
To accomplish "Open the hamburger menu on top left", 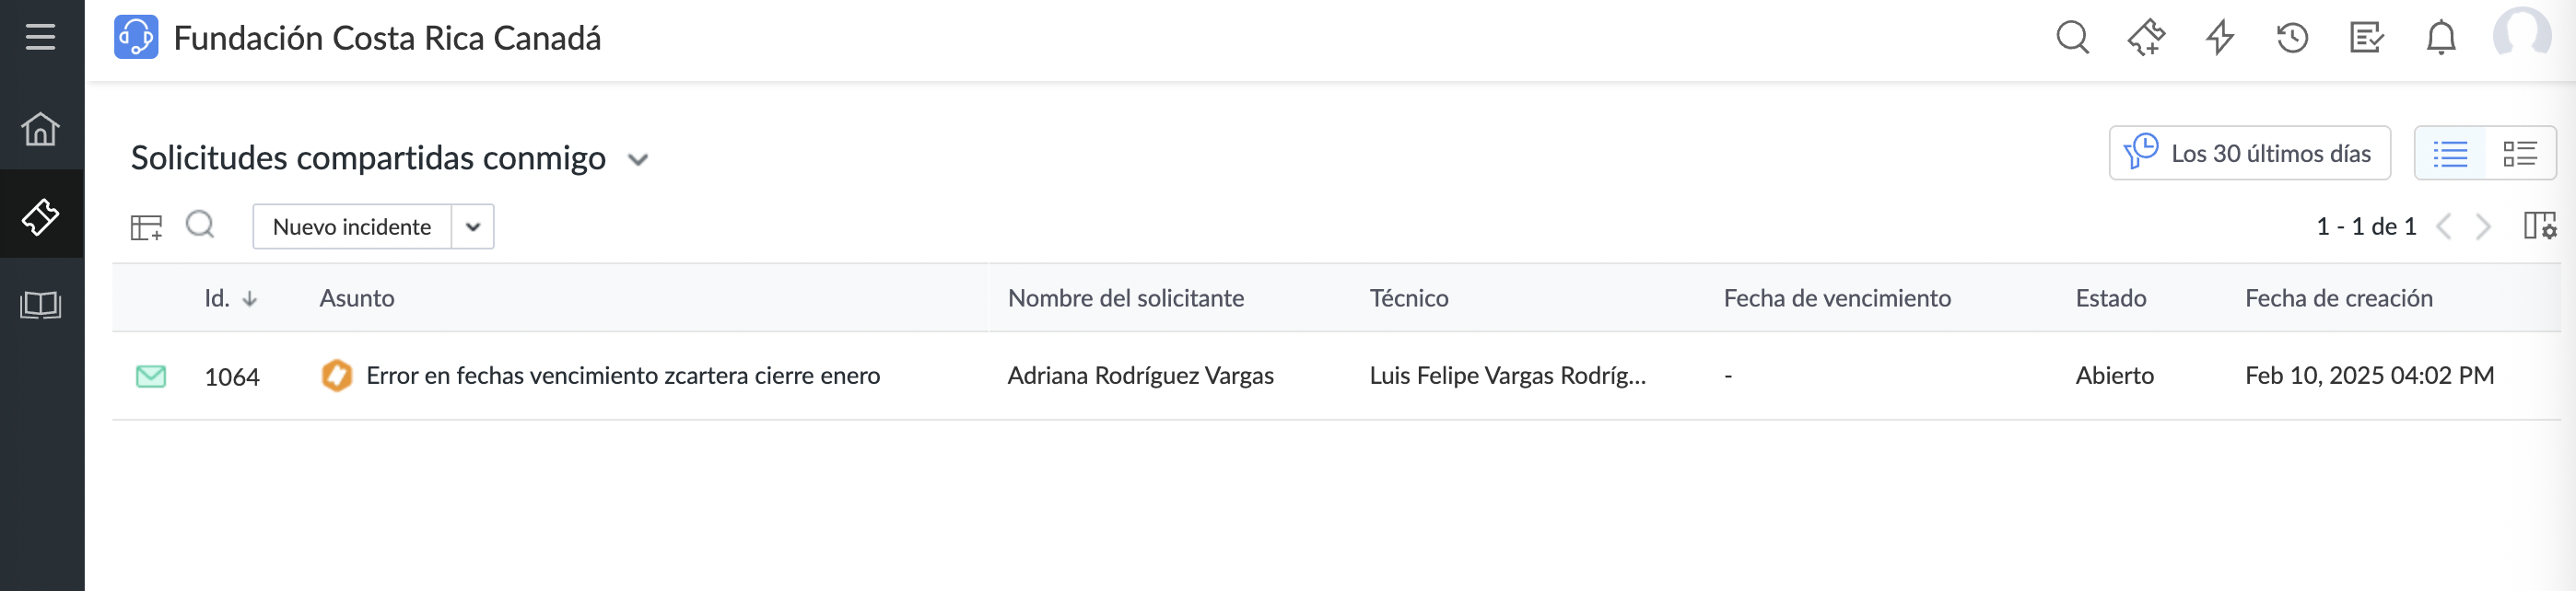I will (x=41, y=38).
